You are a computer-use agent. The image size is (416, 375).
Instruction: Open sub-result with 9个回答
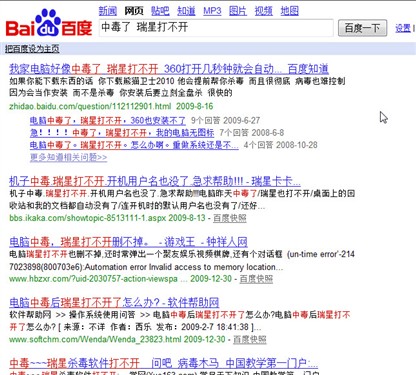click(x=108, y=120)
